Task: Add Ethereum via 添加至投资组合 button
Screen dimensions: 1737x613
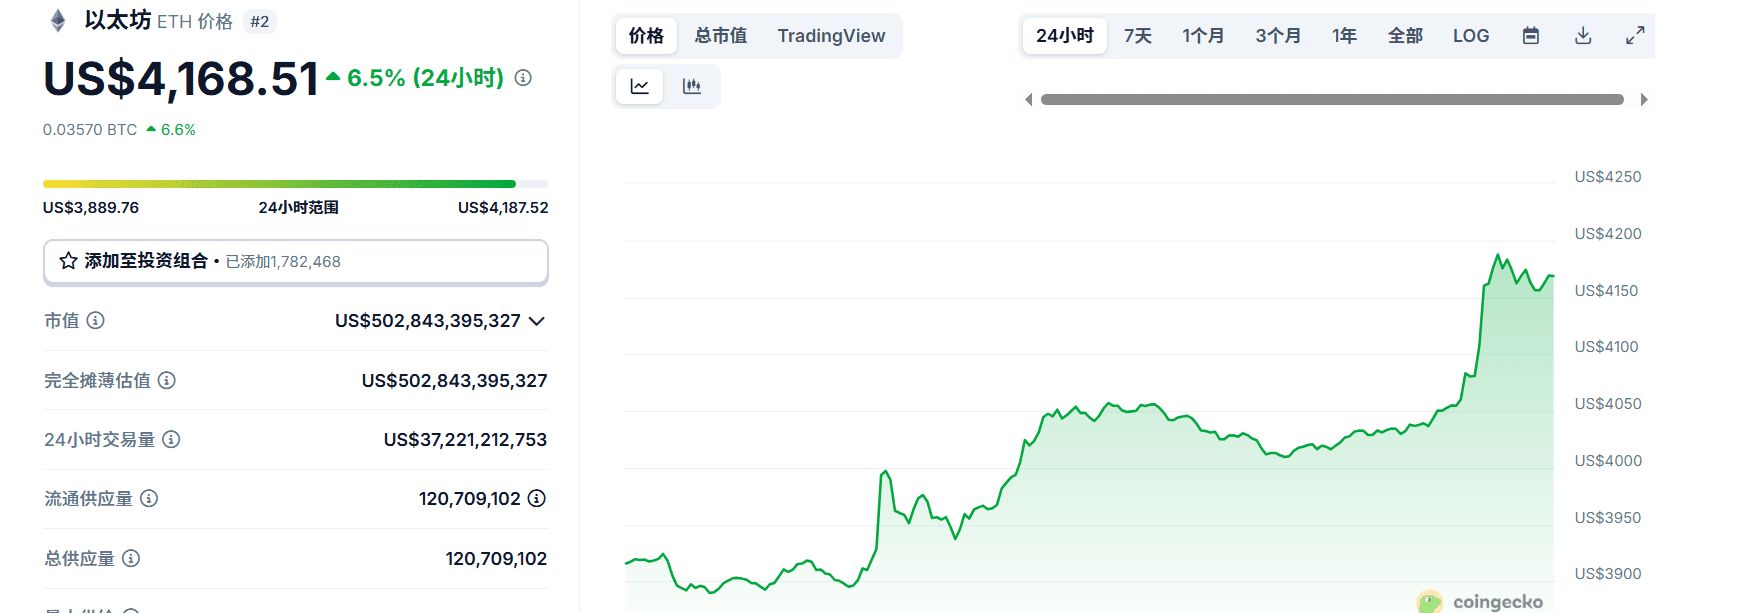Action: click(296, 262)
